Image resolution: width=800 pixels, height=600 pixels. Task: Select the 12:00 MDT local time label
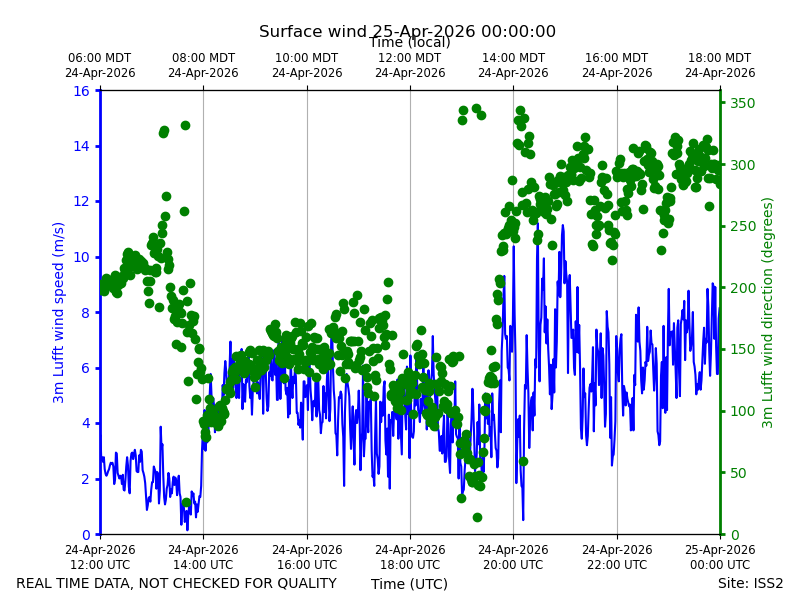tap(410, 65)
